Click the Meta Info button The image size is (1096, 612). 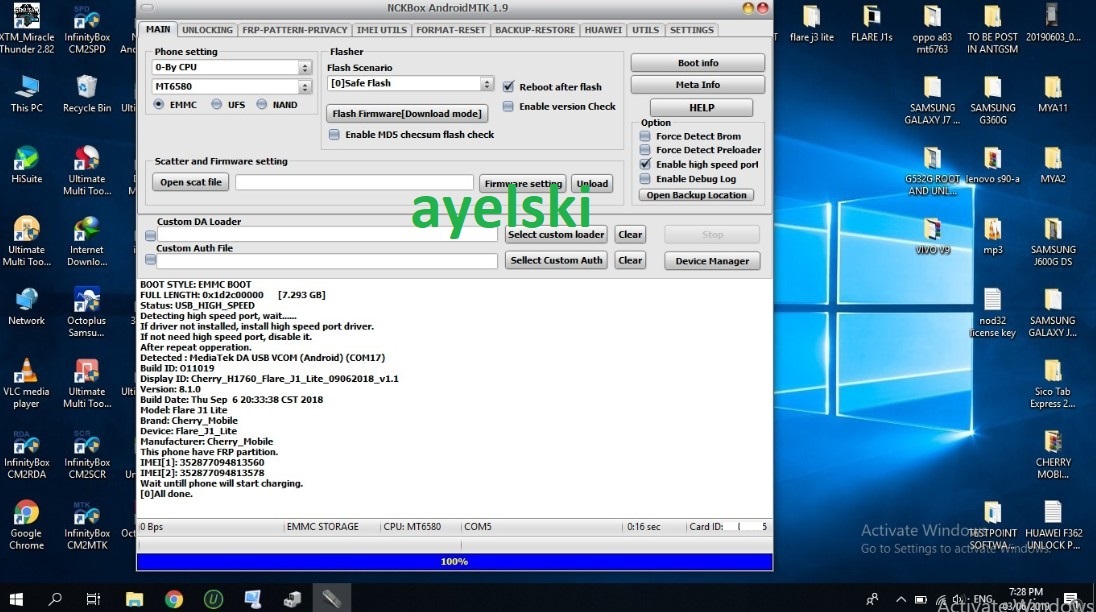[x=698, y=85]
